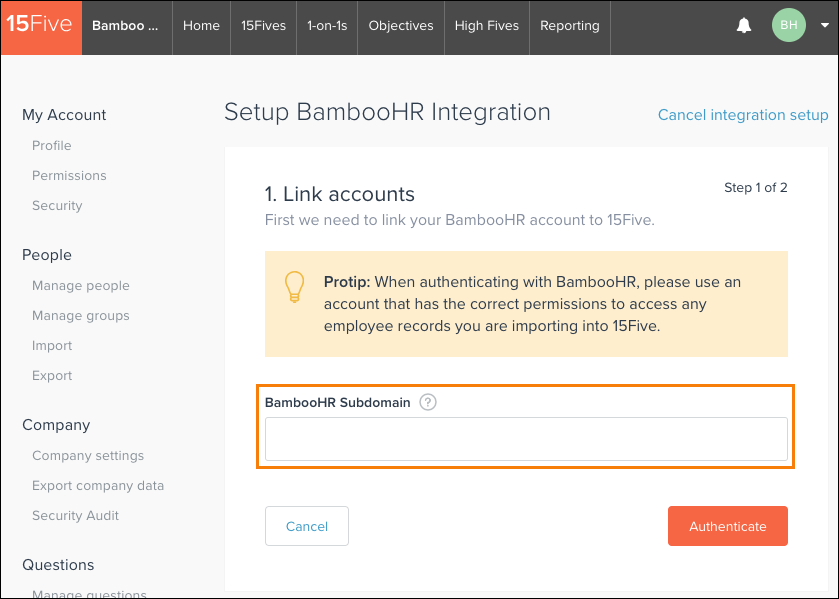Open Export under People
Viewport: 839px width, 599px height.
coord(52,376)
